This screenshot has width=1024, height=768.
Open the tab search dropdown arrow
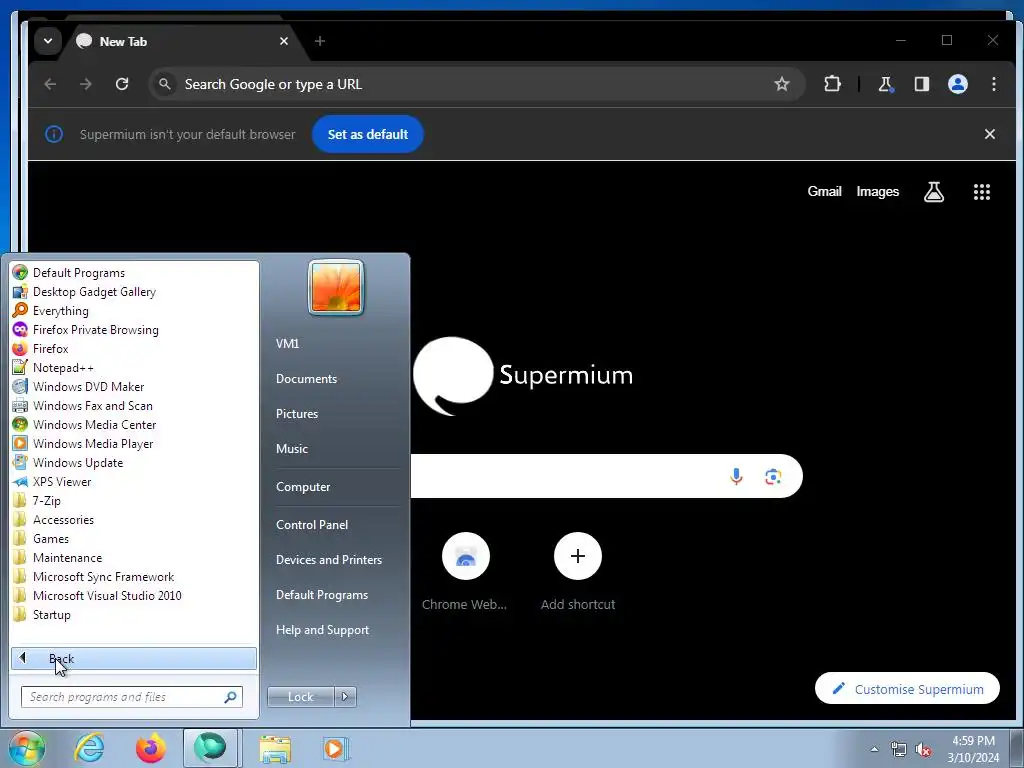[x=48, y=41]
